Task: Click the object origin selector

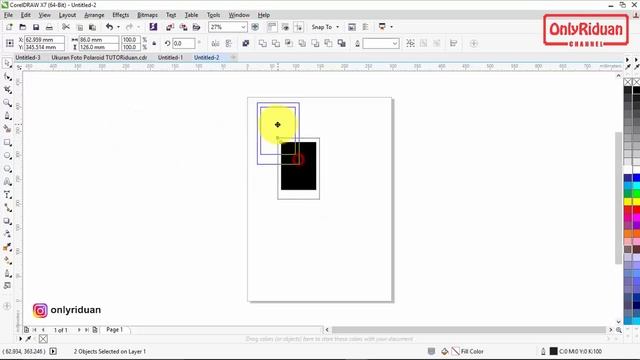Action: [x=10, y=43]
